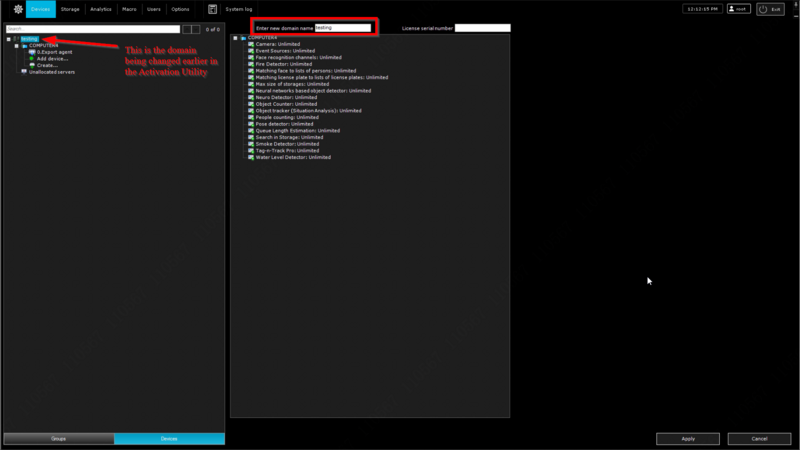Click the License serial number field
Viewport: 800px width, 450px height.
(482, 28)
